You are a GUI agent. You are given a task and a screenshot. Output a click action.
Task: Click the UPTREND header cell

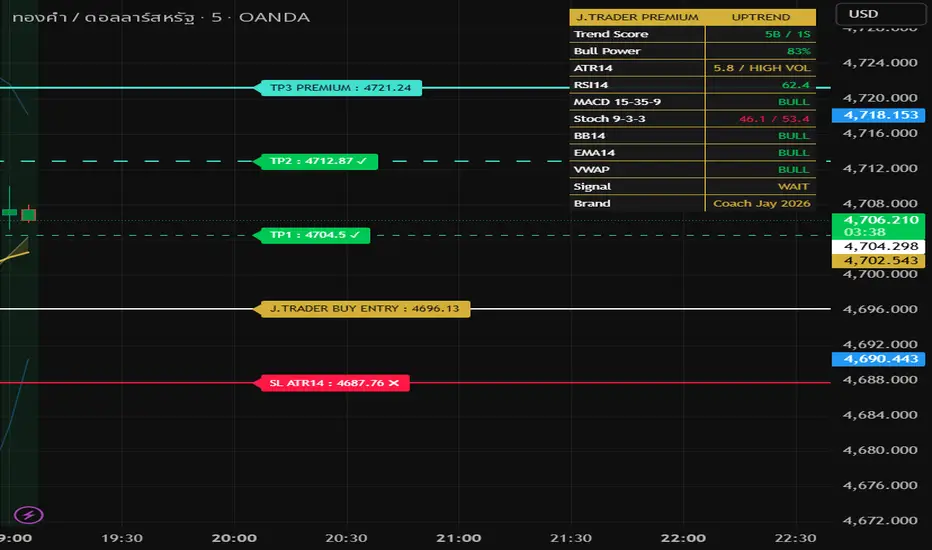(761, 17)
